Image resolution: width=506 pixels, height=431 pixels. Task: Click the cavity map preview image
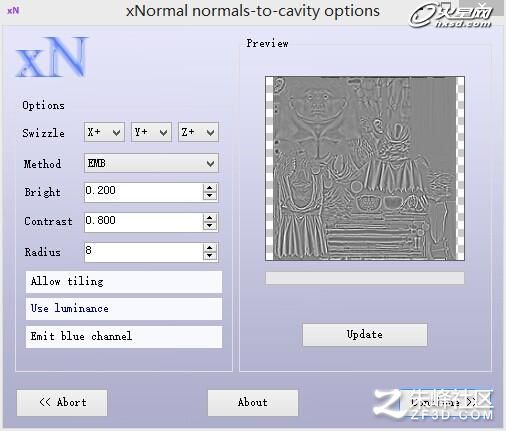pyautogui.click(x=365, y=168)
